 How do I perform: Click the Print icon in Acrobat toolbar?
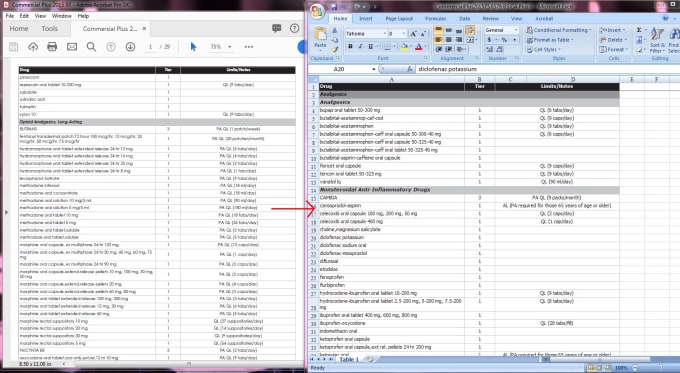pos(52,47)
